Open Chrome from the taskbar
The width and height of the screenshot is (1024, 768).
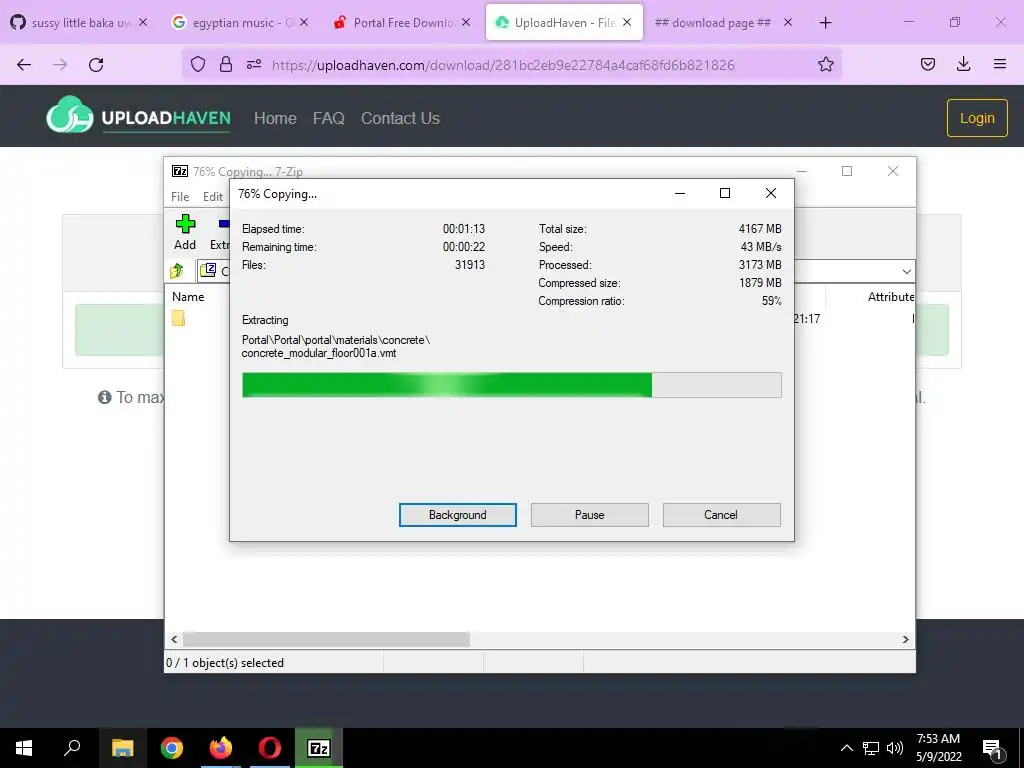(x=172, y=748)
